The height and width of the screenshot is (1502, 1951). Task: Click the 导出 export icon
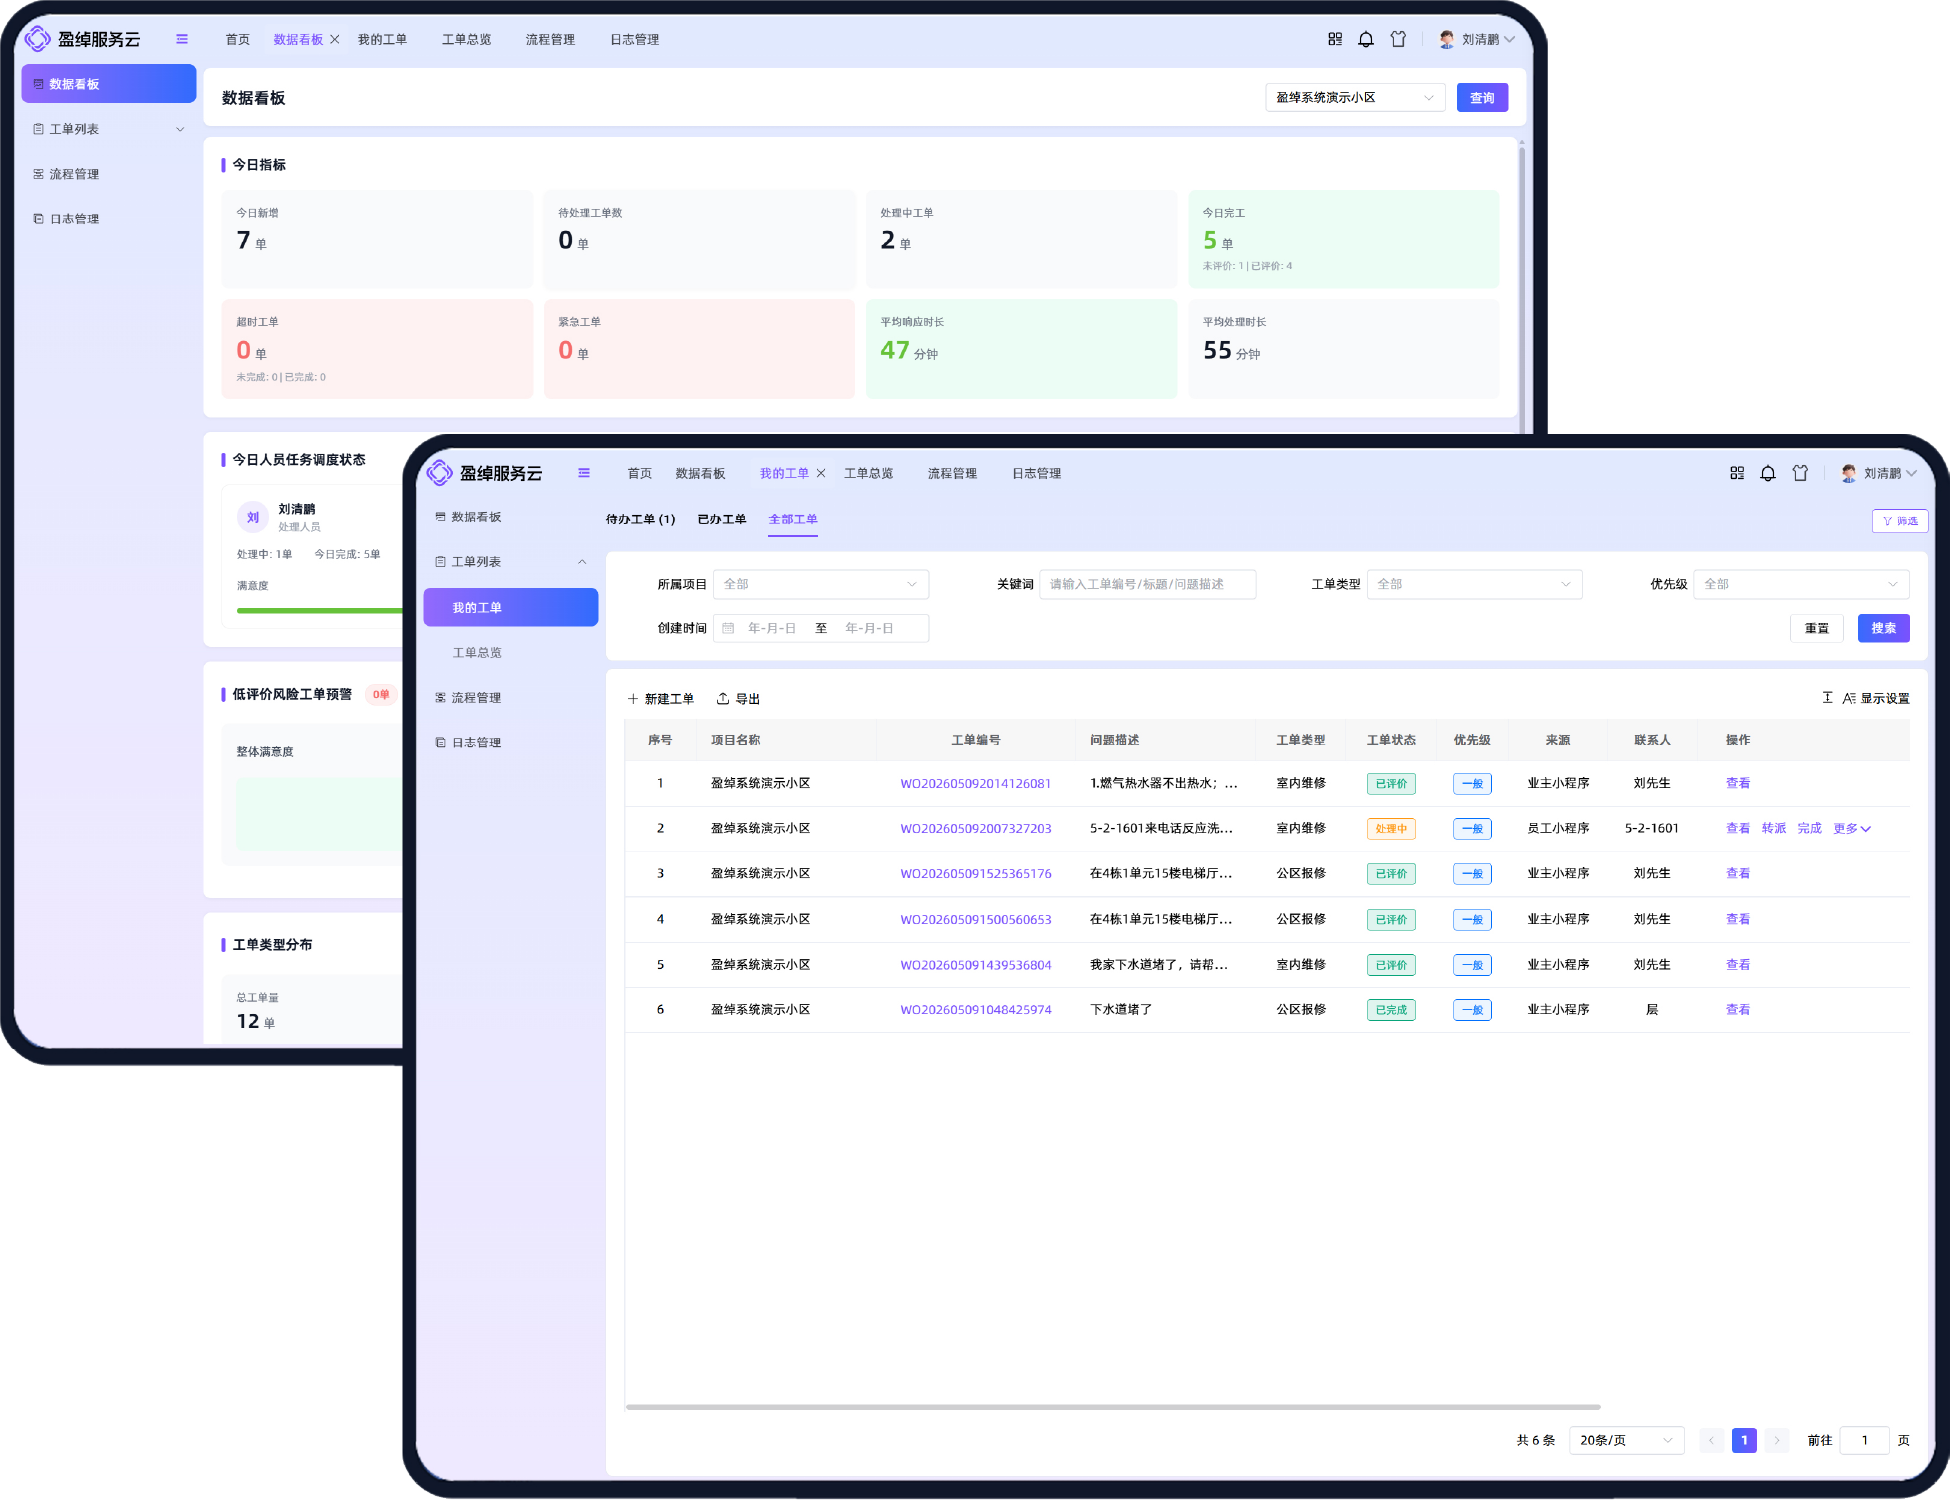[723, 699]
